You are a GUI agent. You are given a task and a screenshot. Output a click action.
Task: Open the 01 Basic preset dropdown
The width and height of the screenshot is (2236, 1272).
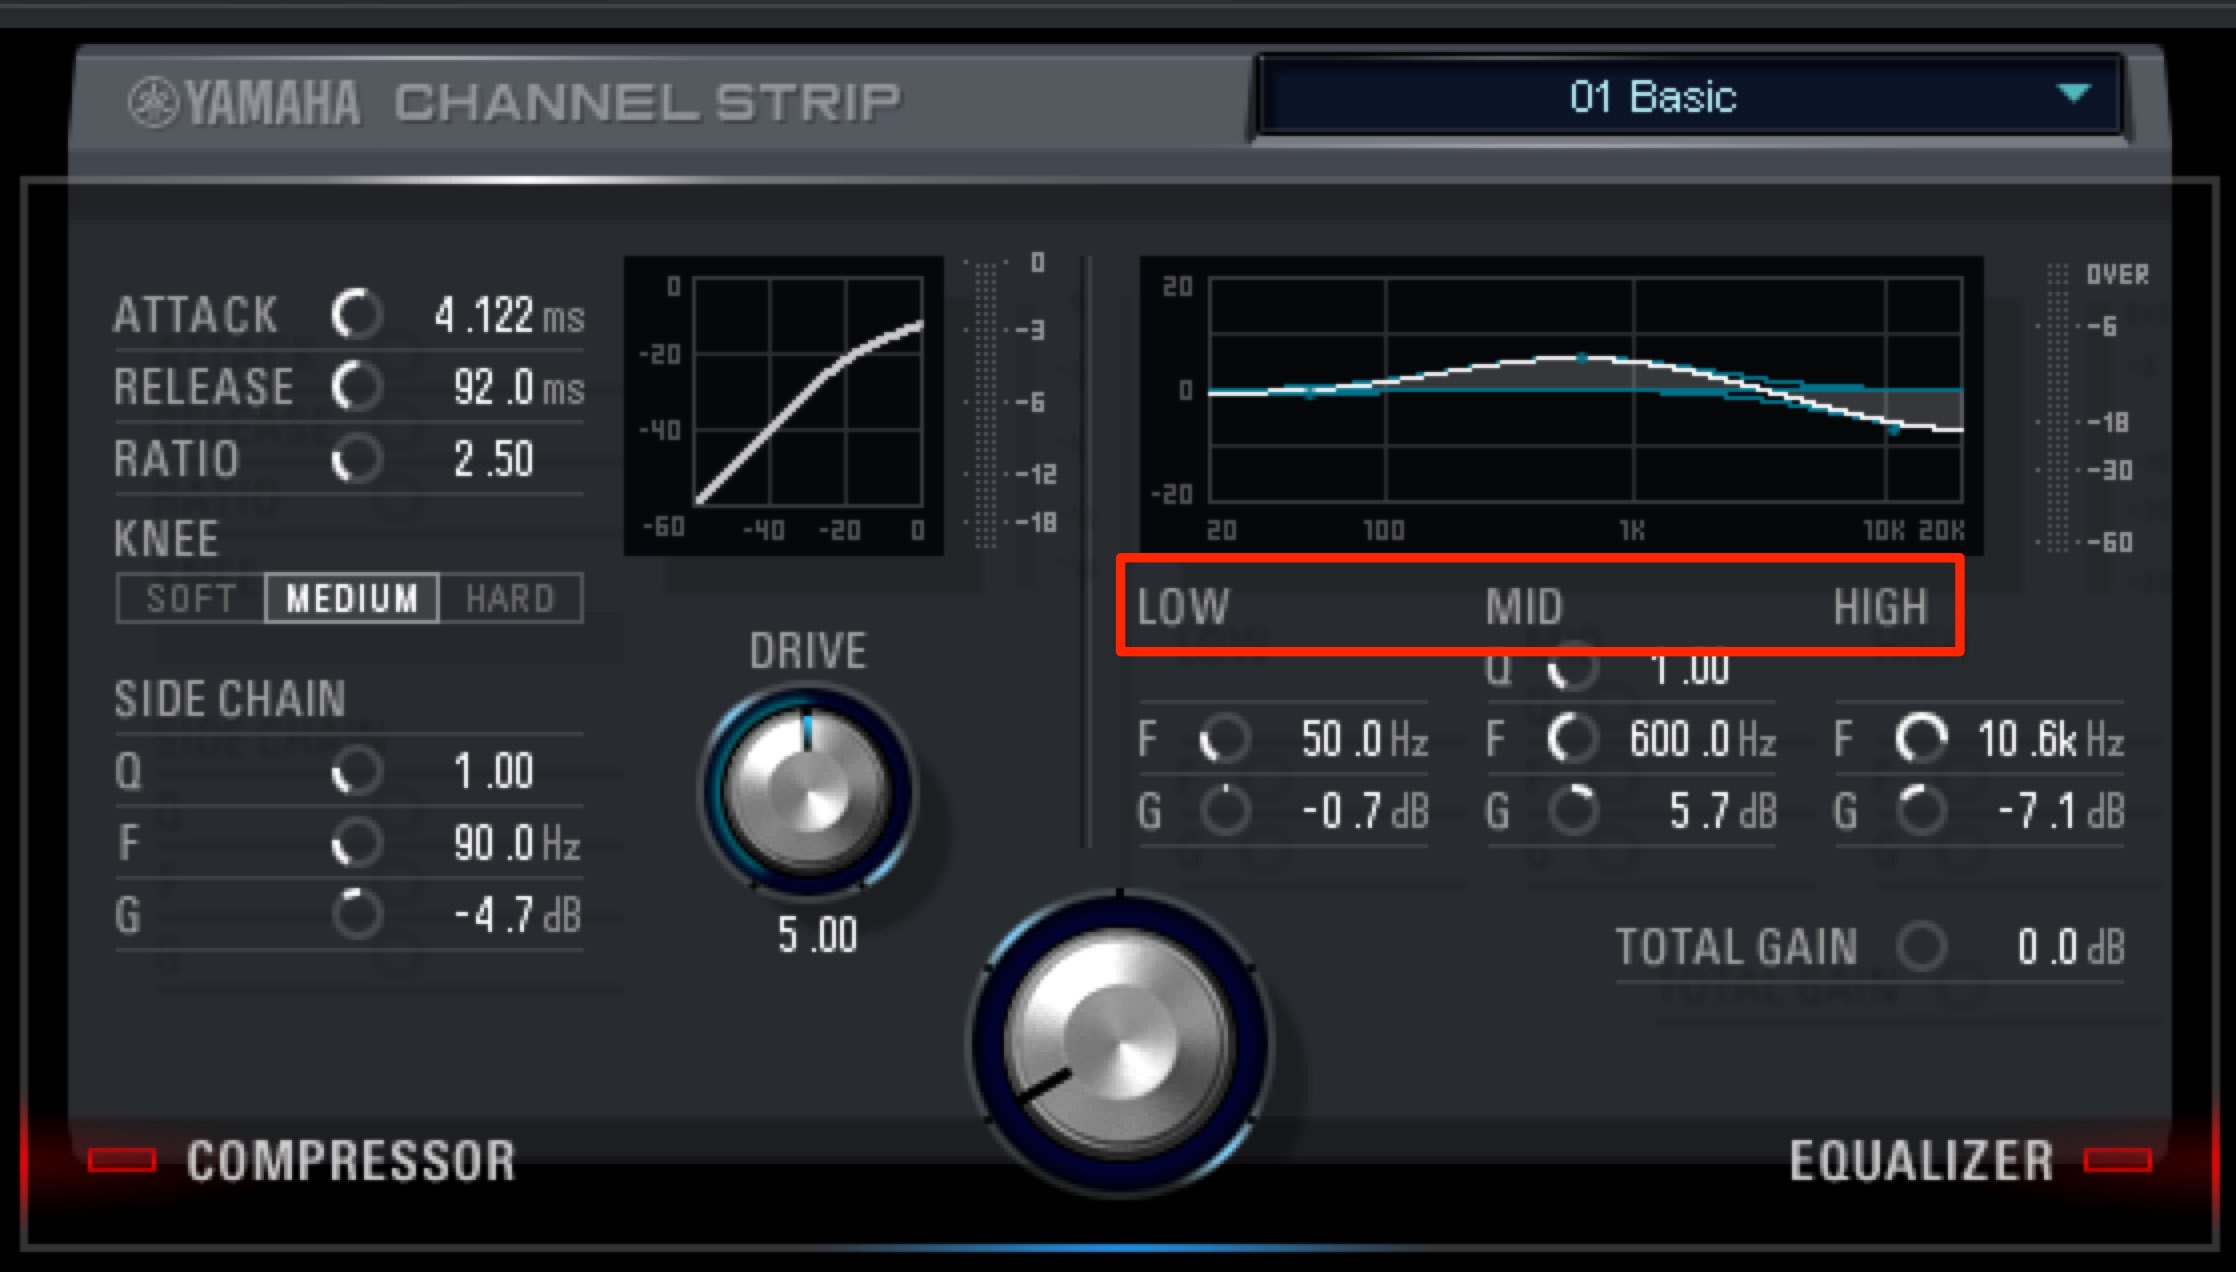pos(1689,97)
